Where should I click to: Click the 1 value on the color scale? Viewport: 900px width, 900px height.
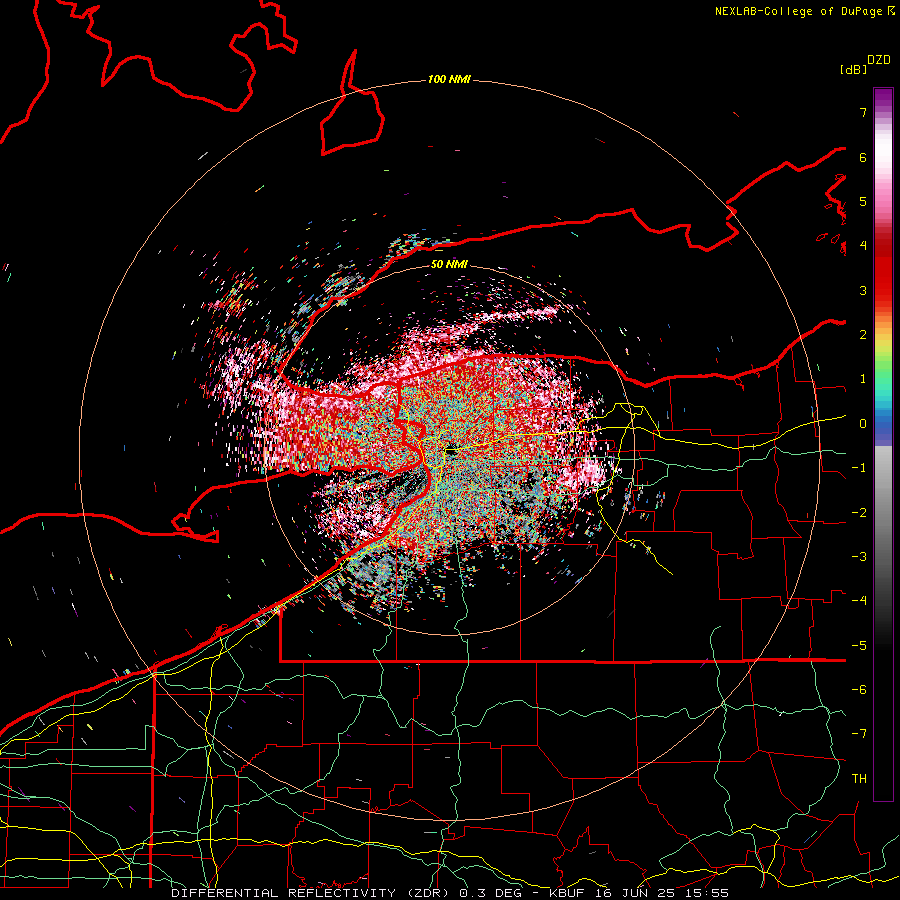click(x=863, y=379)
